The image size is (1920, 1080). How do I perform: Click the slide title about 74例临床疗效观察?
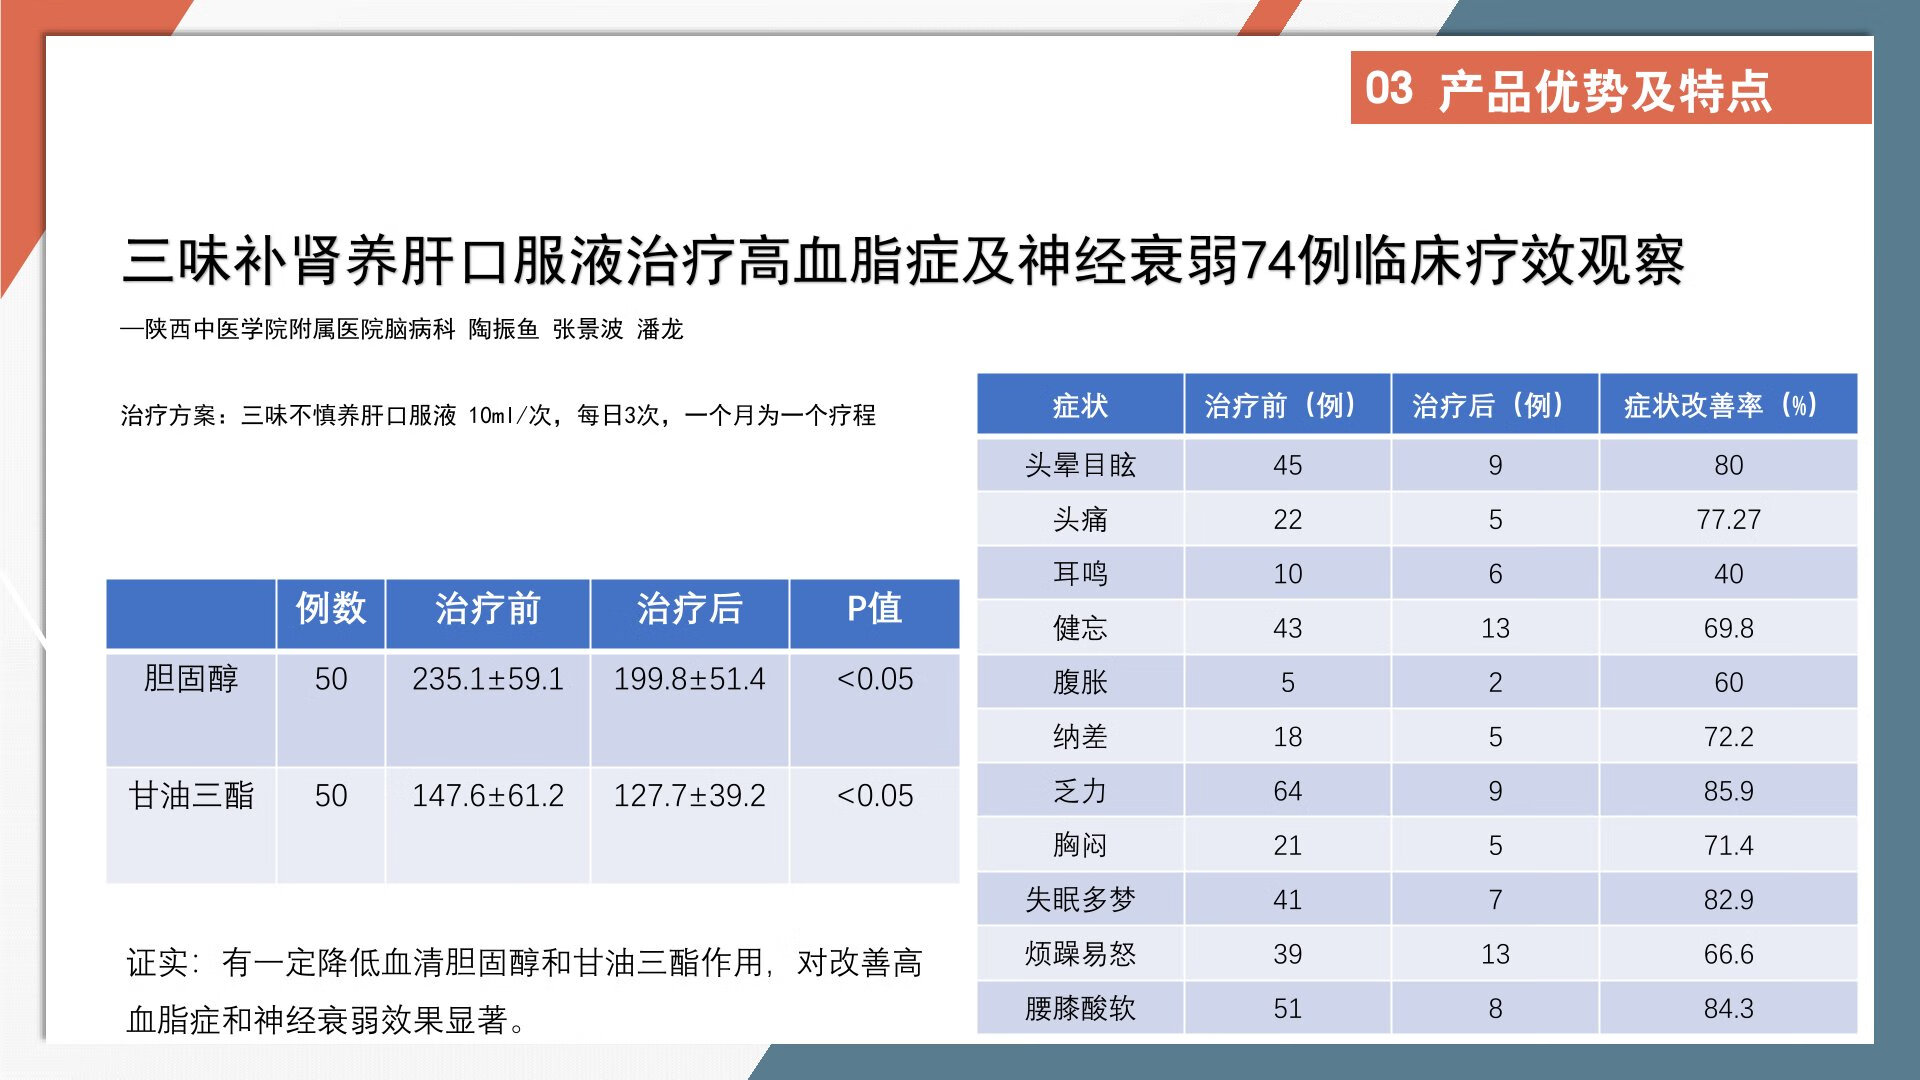click(x=902, y=262)
